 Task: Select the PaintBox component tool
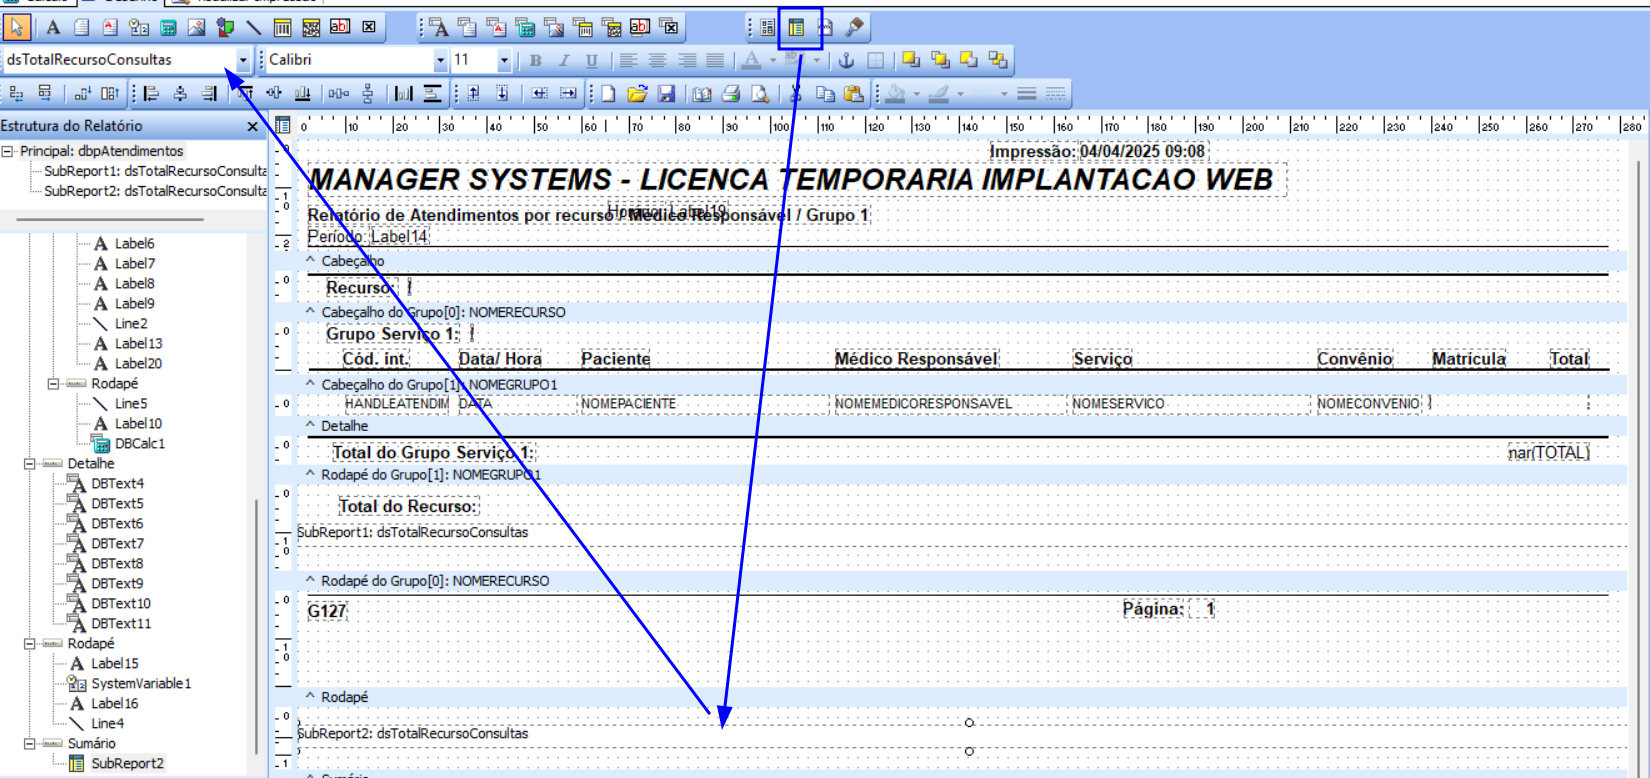tap(855, 27)
